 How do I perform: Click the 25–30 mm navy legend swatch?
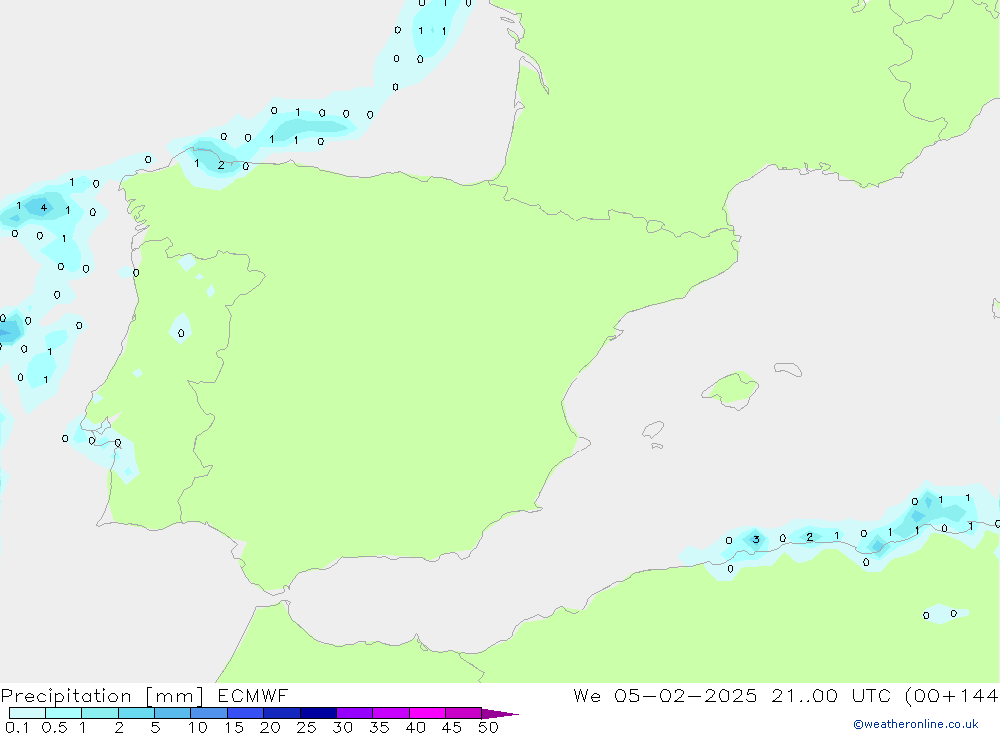pos(318,713)
